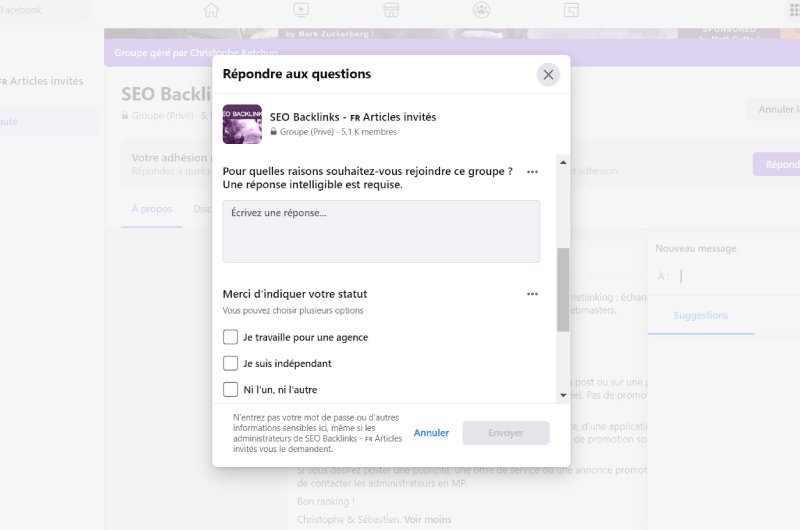Open options menu for group reasons question
The height and width of the screenshot is (530, 800).
[532, 172]
